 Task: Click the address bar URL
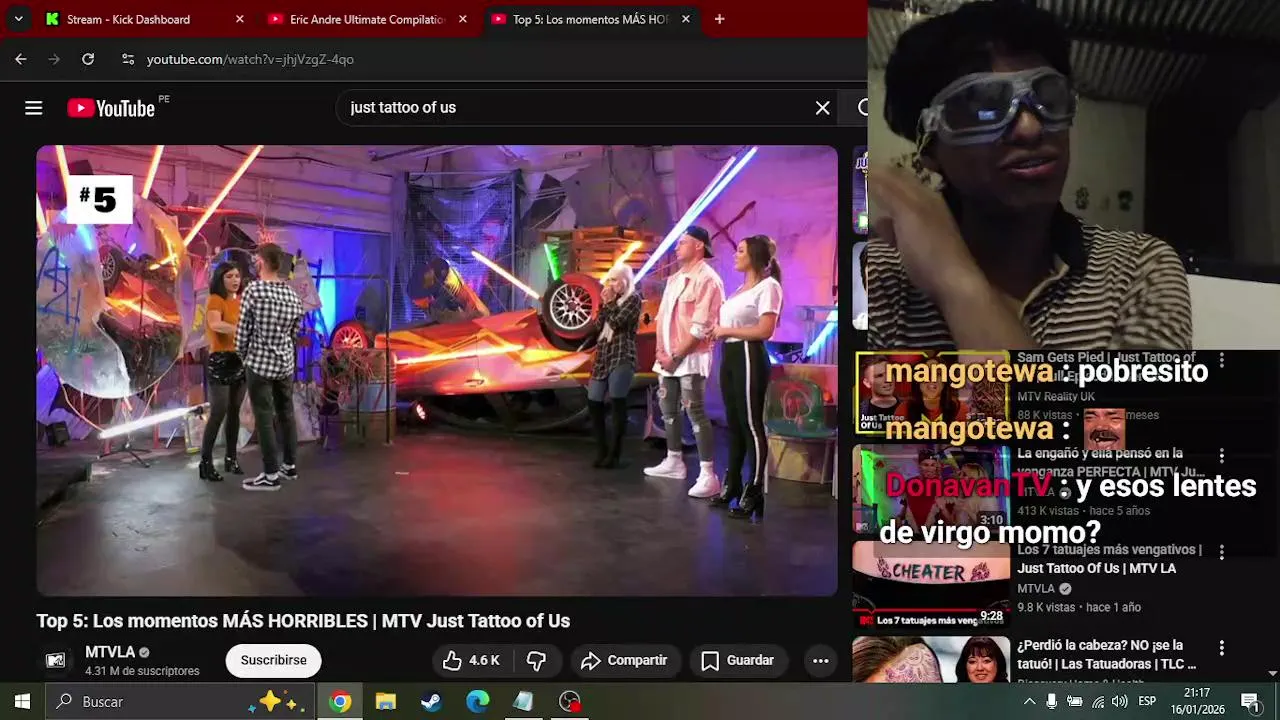[x=250, y=59]
